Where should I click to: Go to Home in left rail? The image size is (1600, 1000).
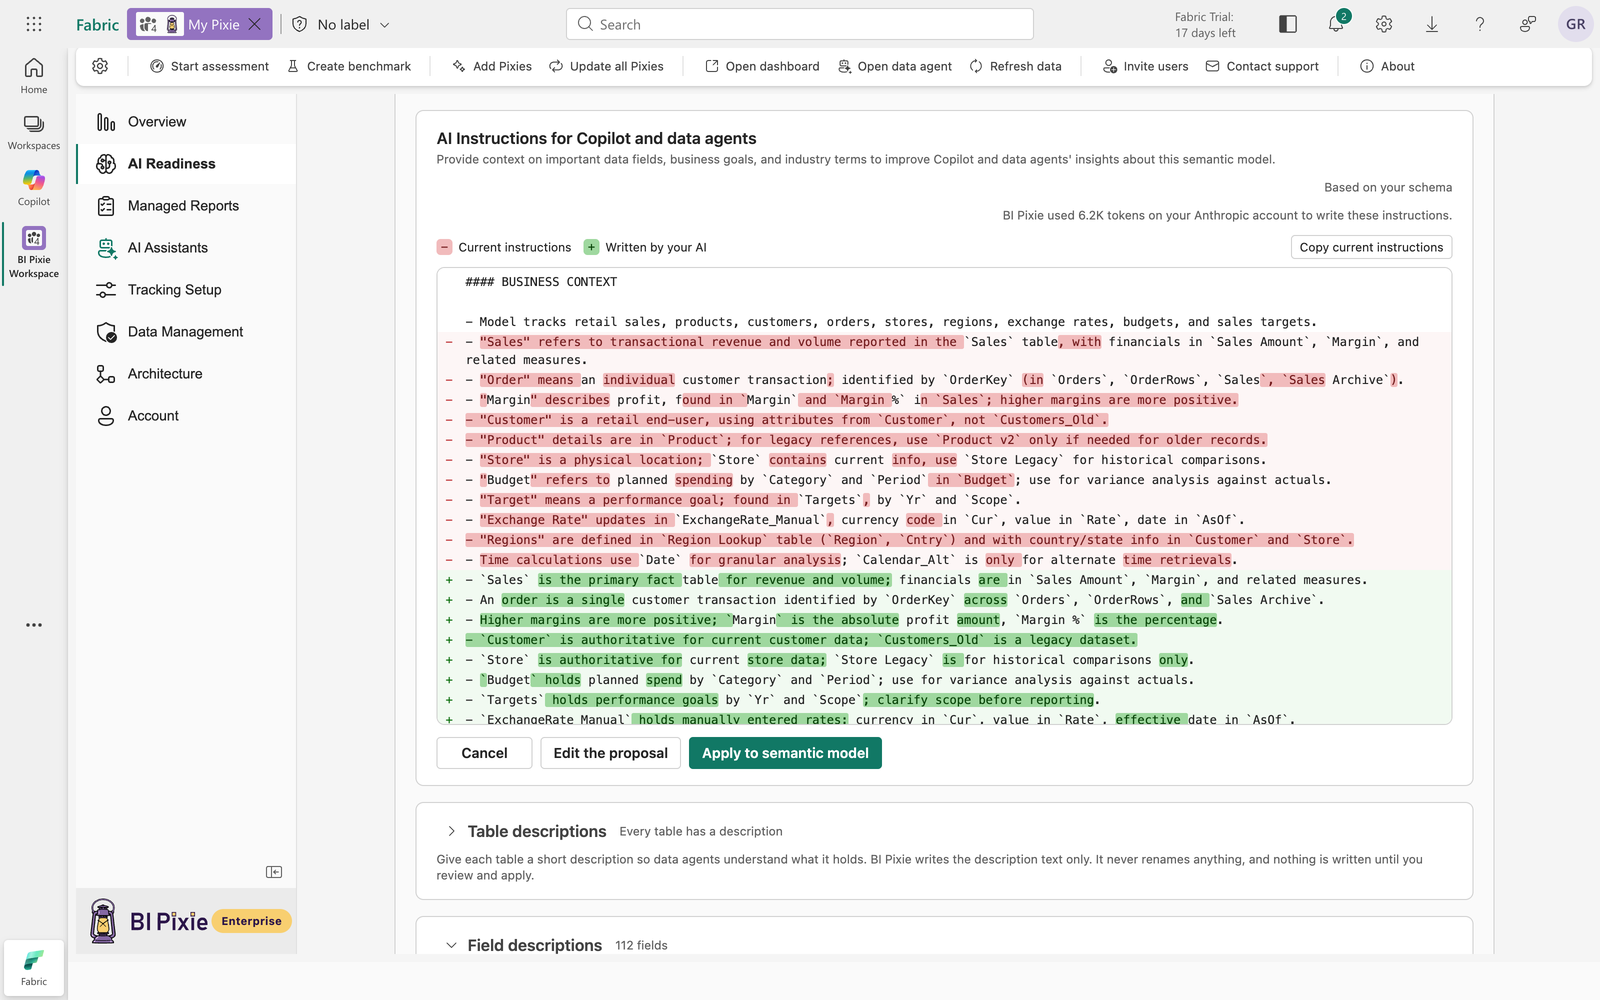[34, 75]
